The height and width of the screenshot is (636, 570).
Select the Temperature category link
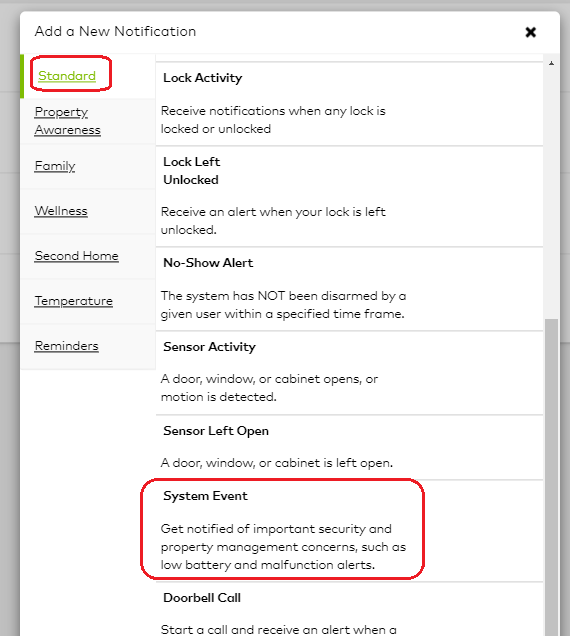coord(73,301)
